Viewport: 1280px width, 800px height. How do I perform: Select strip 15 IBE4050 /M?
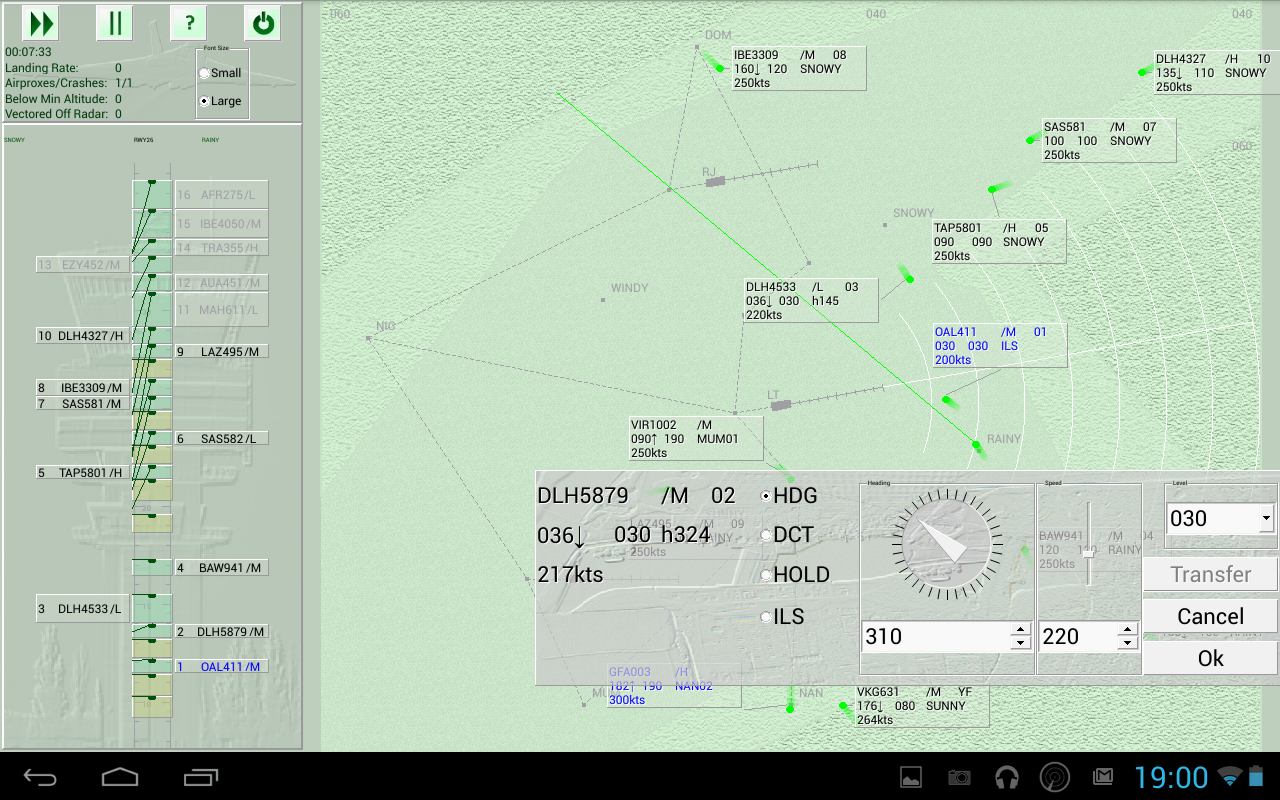pos(221,223)
